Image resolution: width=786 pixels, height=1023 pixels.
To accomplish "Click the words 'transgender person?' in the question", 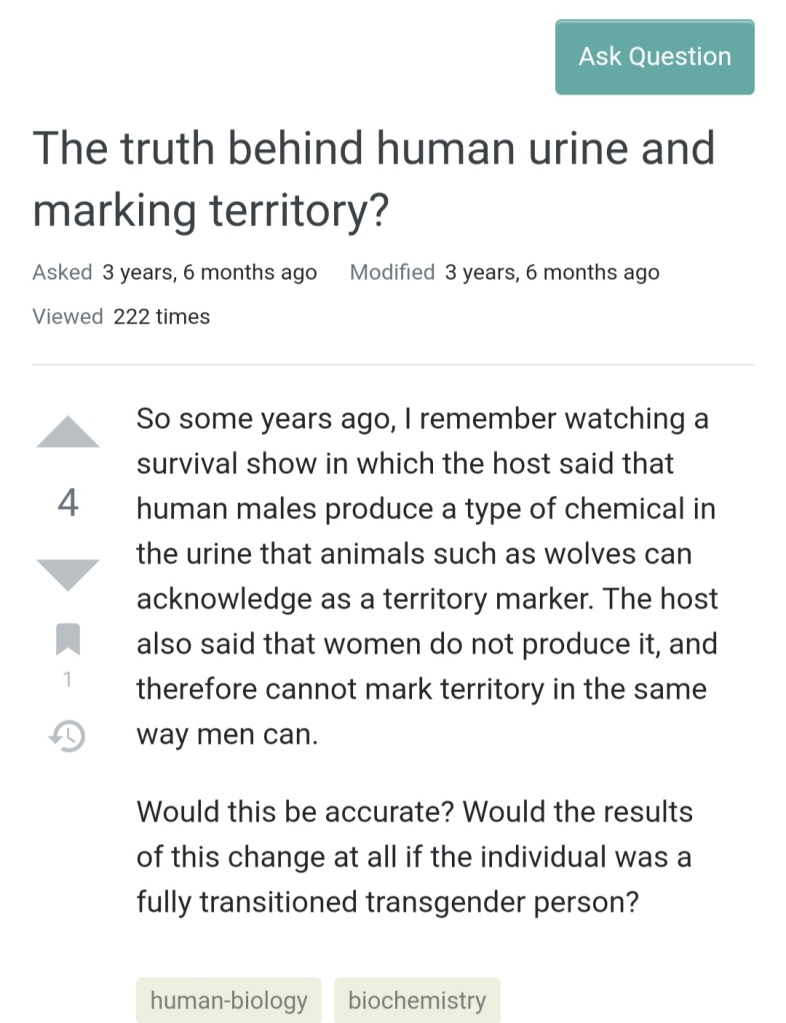I will (x=502, y=902).
